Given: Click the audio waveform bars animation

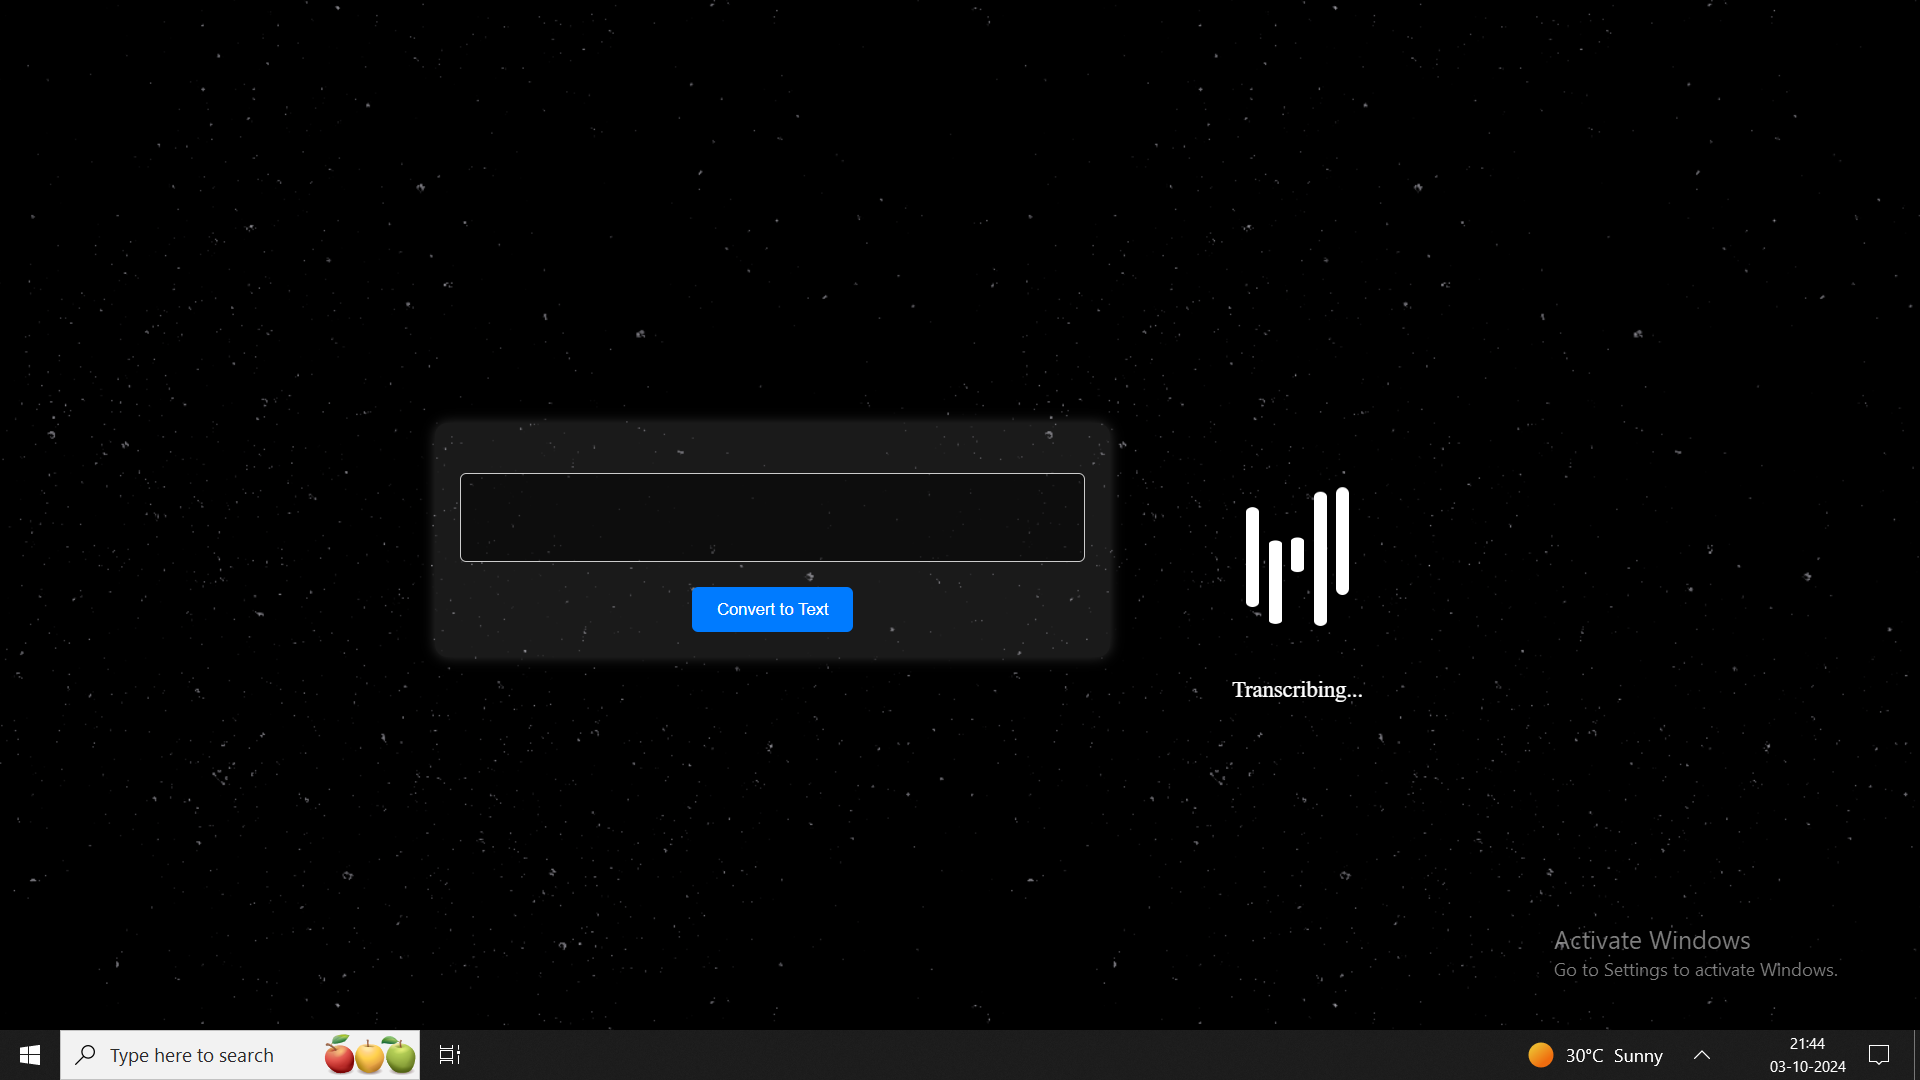Looking at the screenshot, I should click(1297, 557).
